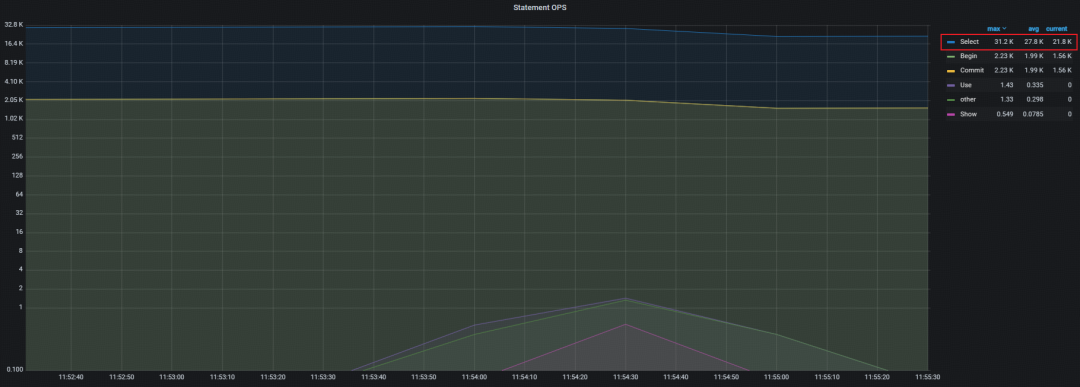Image resolution: width=1080 pixels, height=387 pixels.
Task: Toggle the Begin series in the legend
Action: point(968,56)
